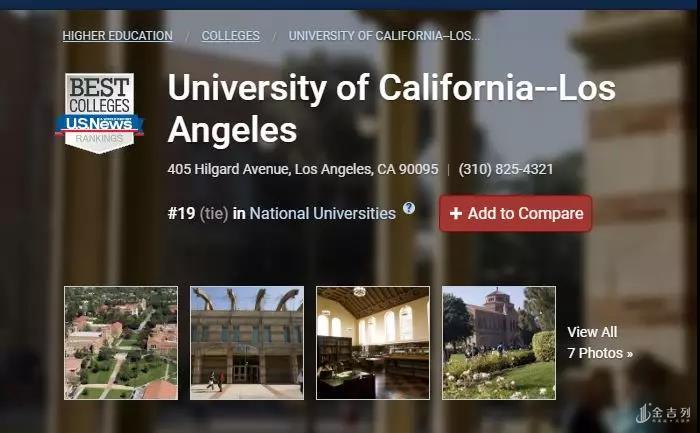This screenshot has height=433, width=700.
Task: Click the Best Colleges rankings badge
Action: 99,113
